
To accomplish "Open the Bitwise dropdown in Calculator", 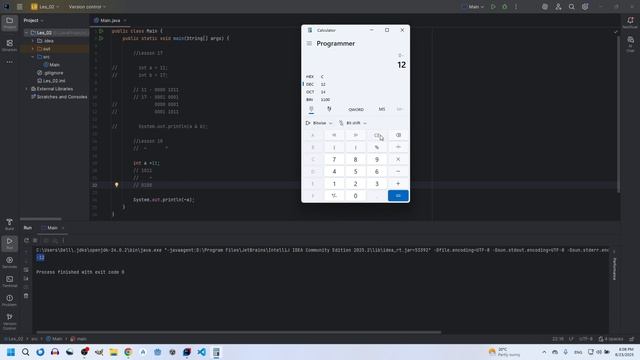I will [319, 123].
